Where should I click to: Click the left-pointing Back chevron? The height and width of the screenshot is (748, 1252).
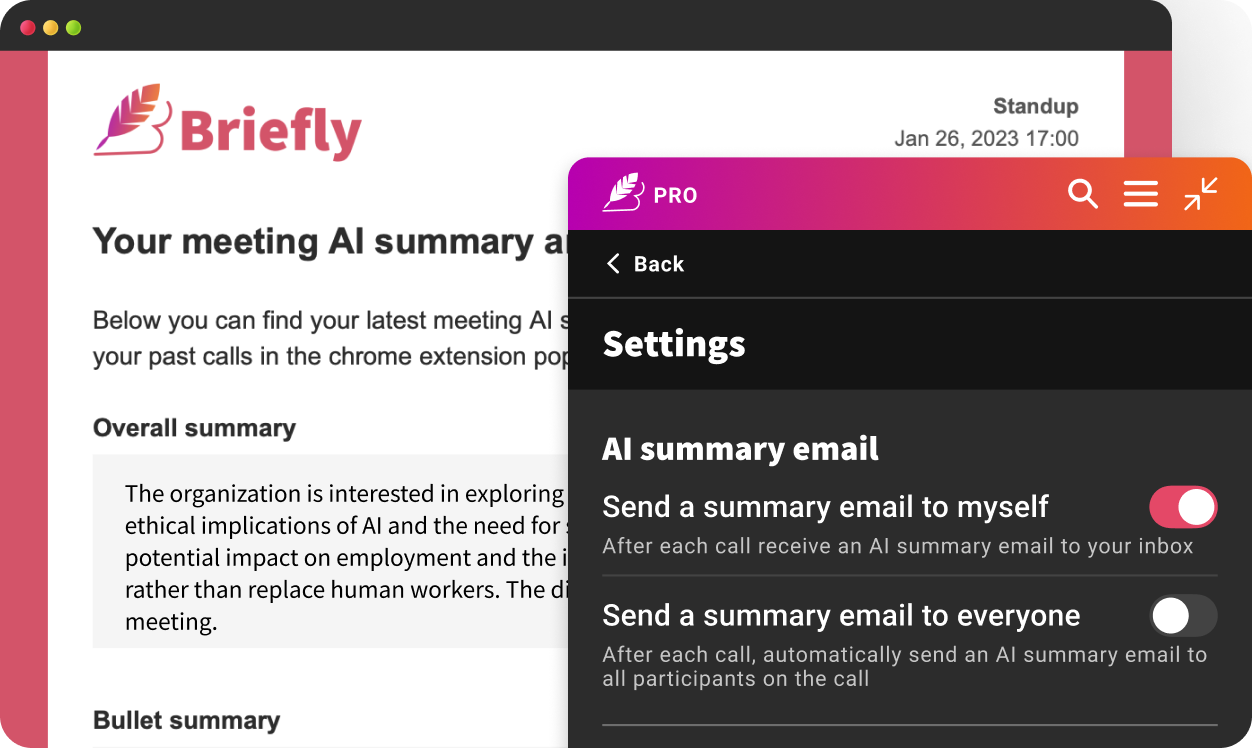tap(612, 263)
